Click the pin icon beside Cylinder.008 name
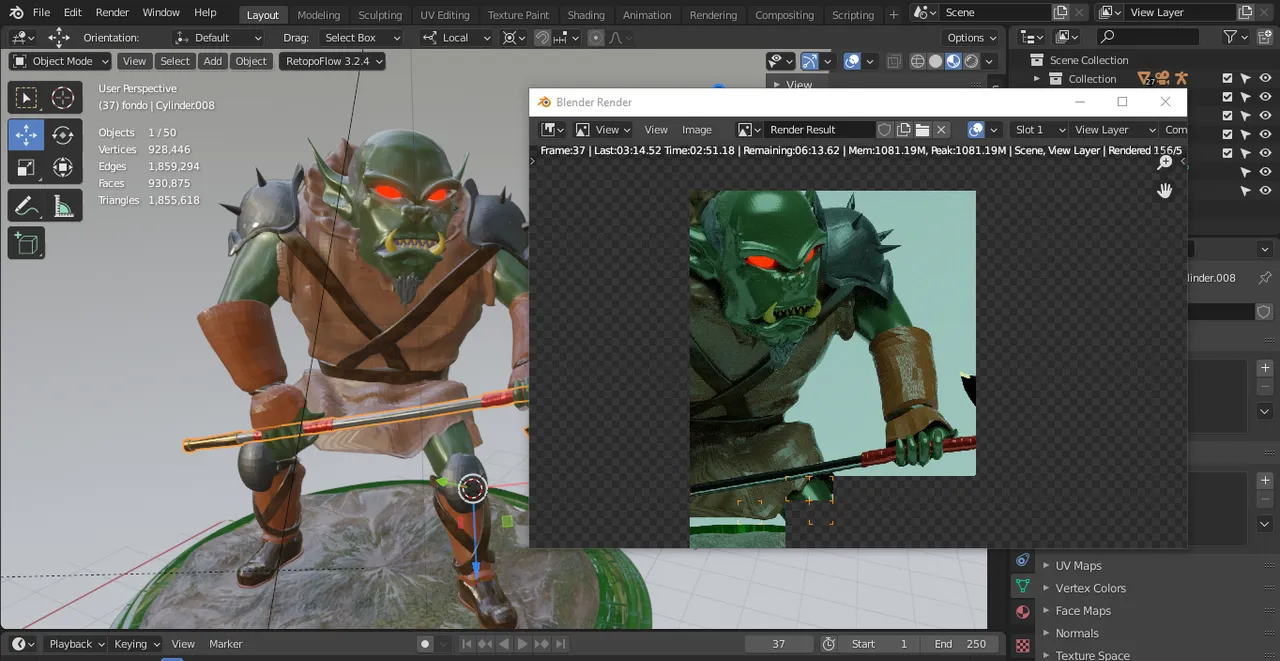 [x=1265, y=278]
